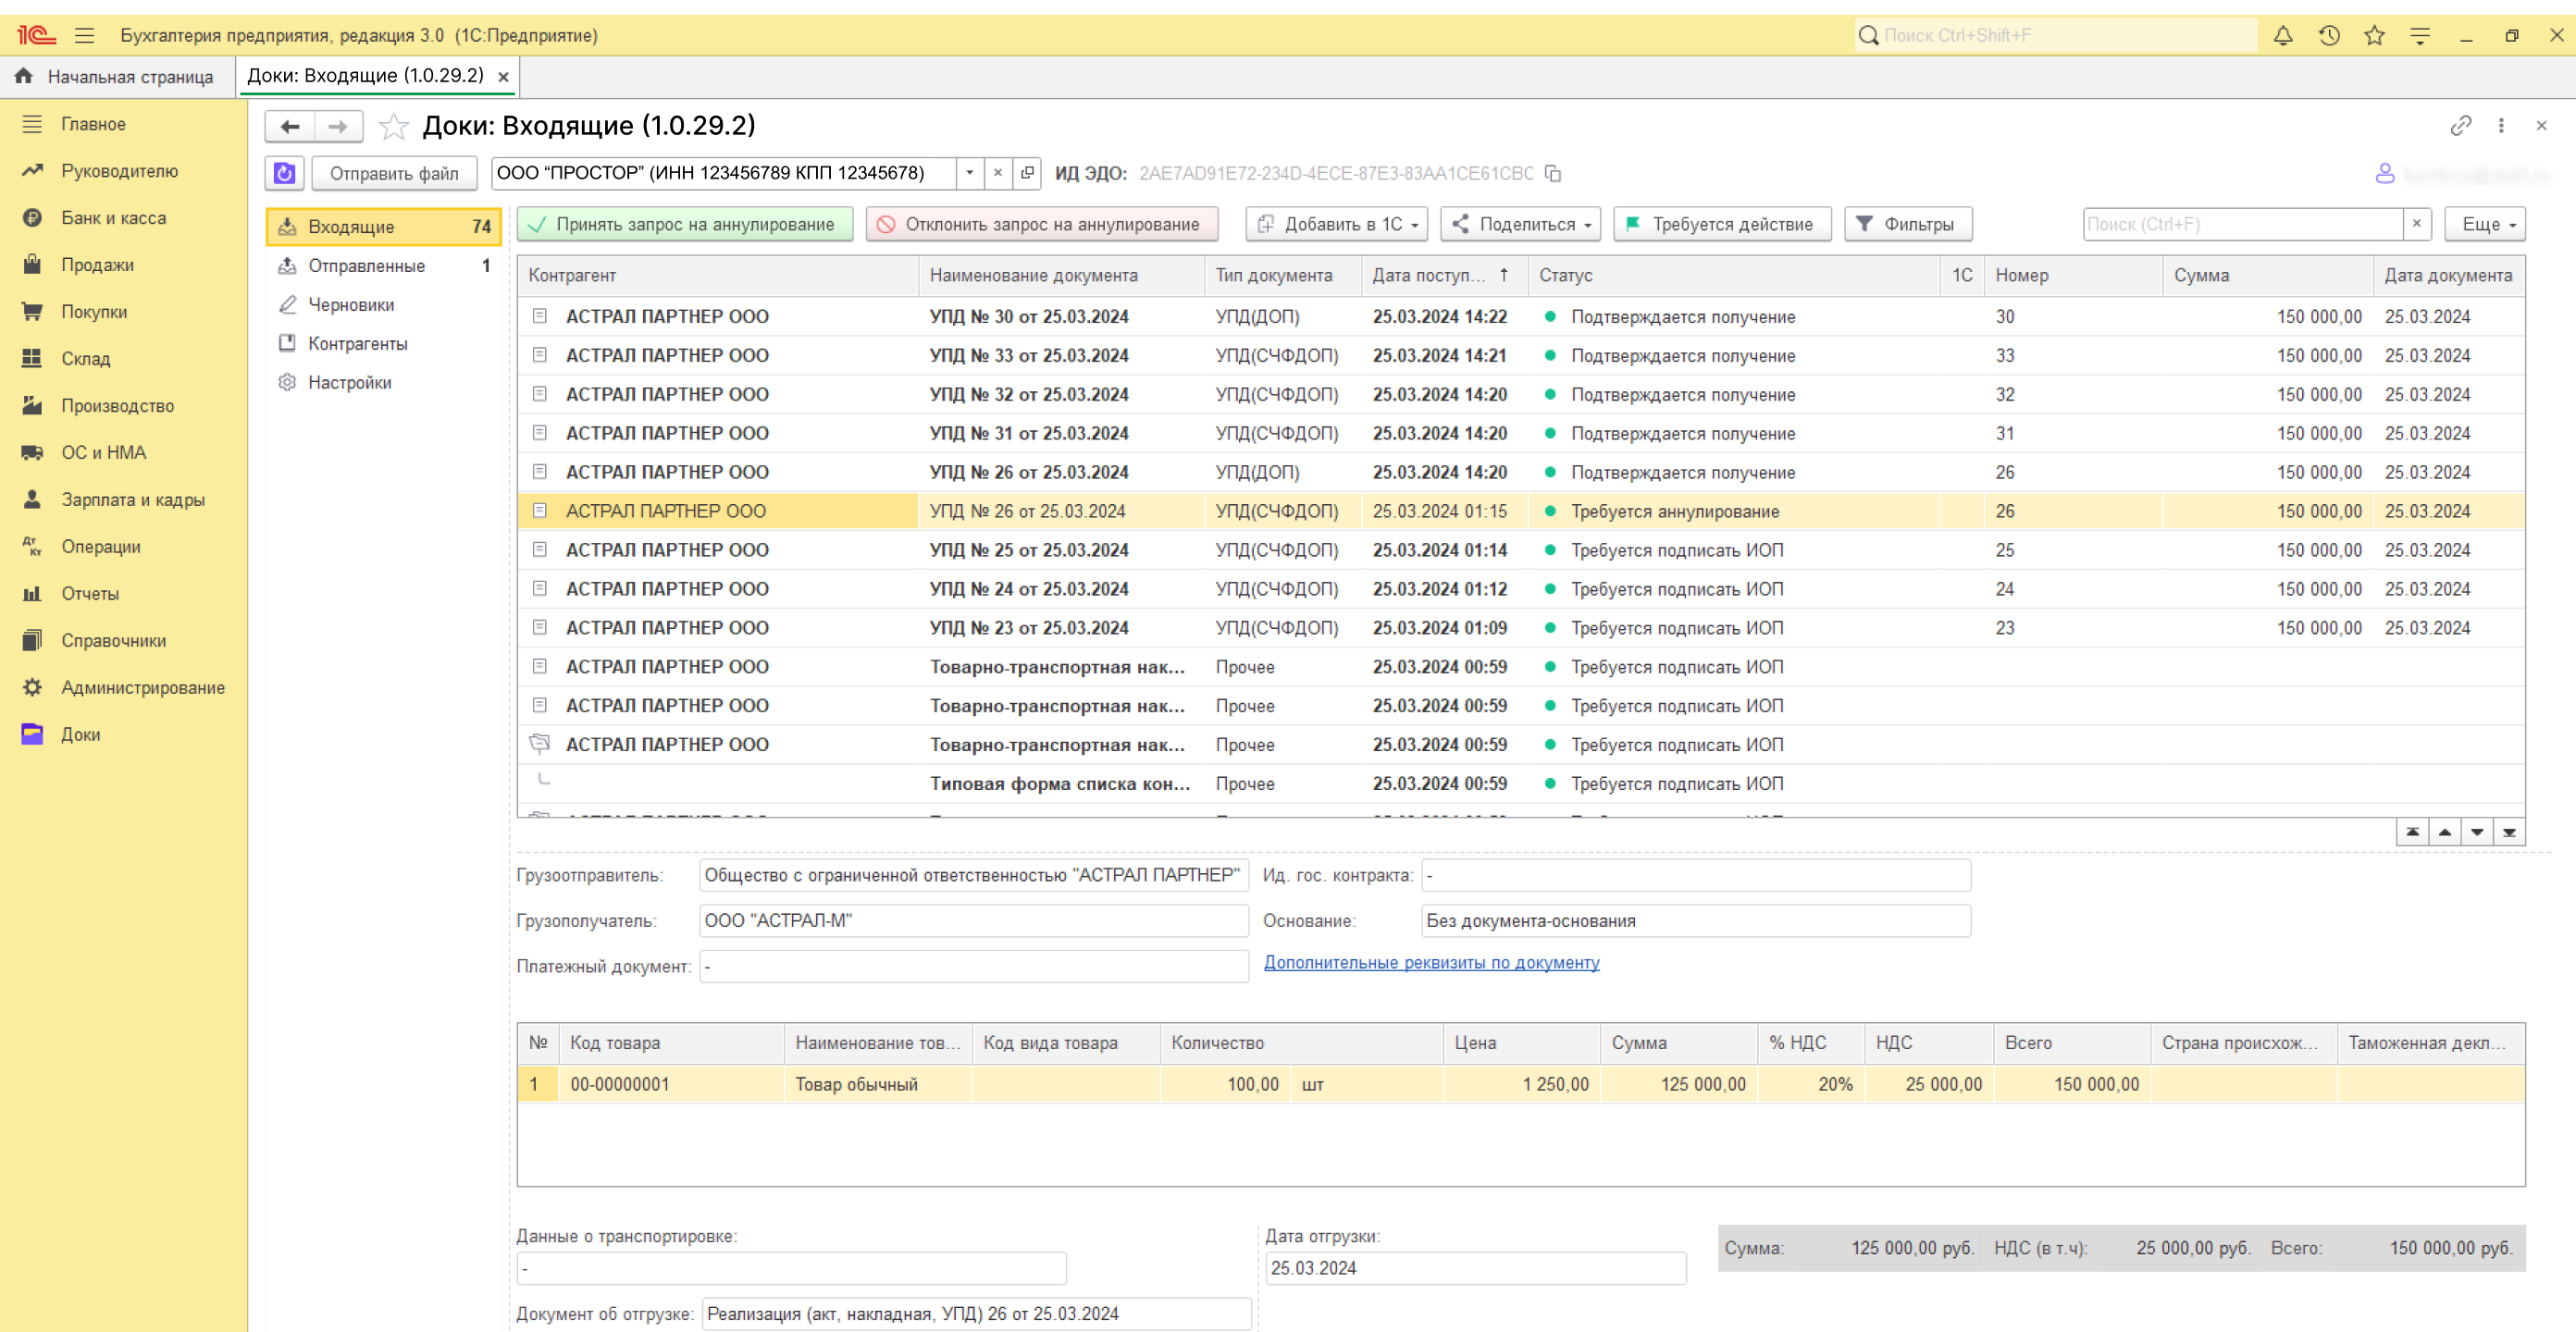Jump to the last list row

coord(2509,832)
